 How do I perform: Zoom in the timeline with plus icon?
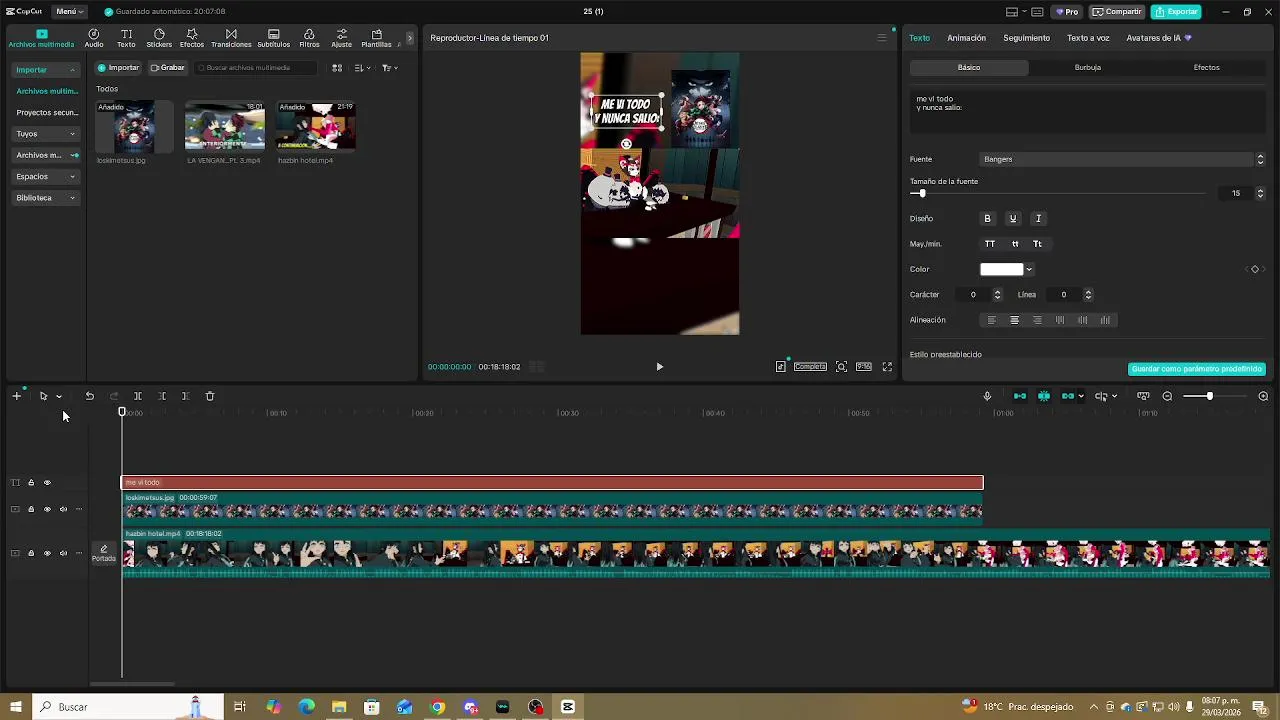tap(1263, 396)
